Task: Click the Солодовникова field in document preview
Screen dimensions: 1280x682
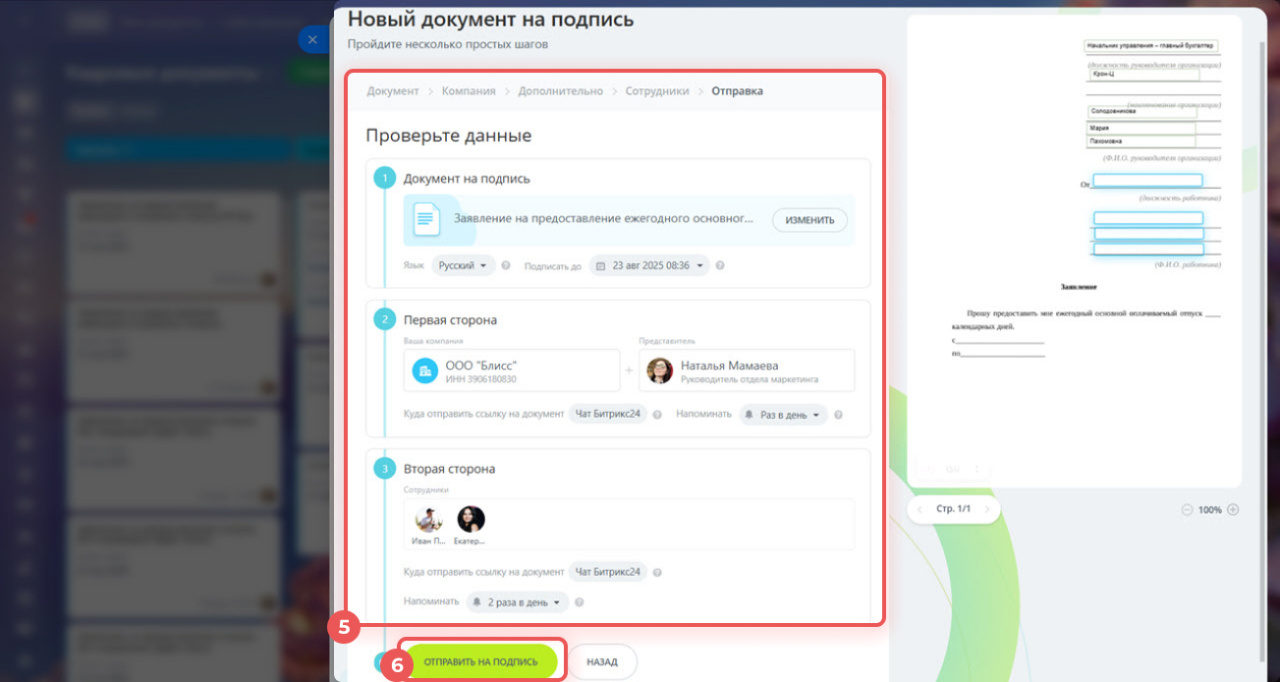Action: pos(1141,112)
